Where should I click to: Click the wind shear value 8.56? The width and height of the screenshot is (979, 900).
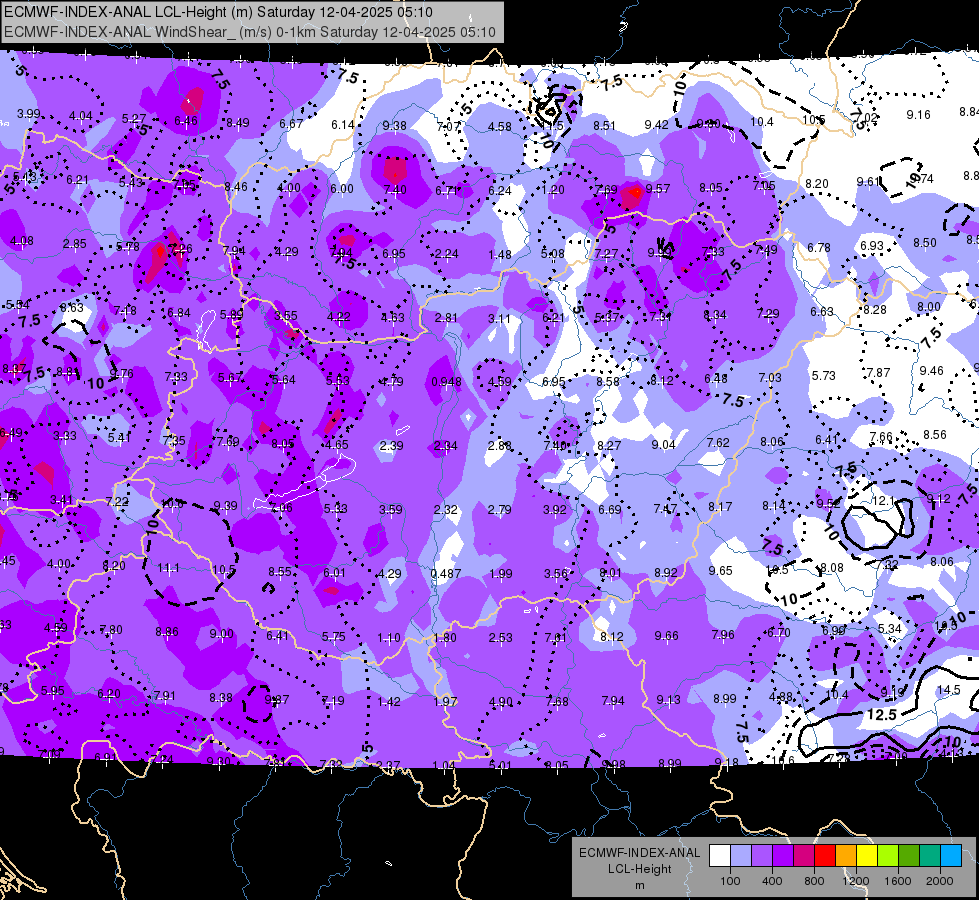point(935,435)
